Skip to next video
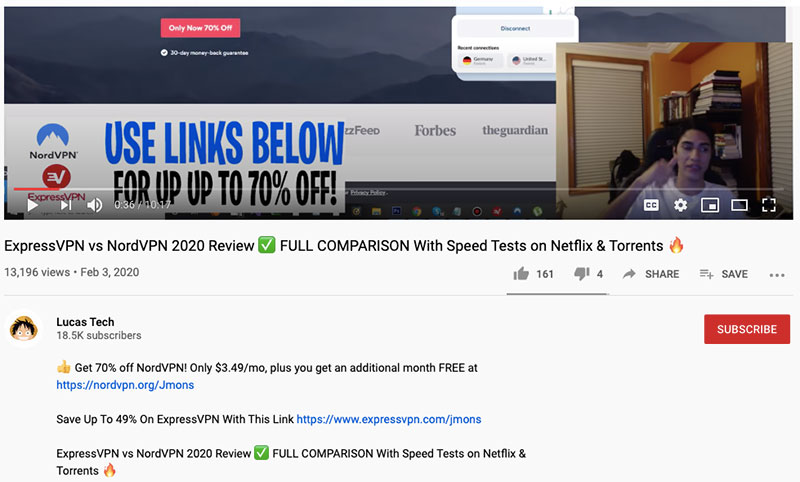The image size is (800, 482). click(x=66, y=205)
